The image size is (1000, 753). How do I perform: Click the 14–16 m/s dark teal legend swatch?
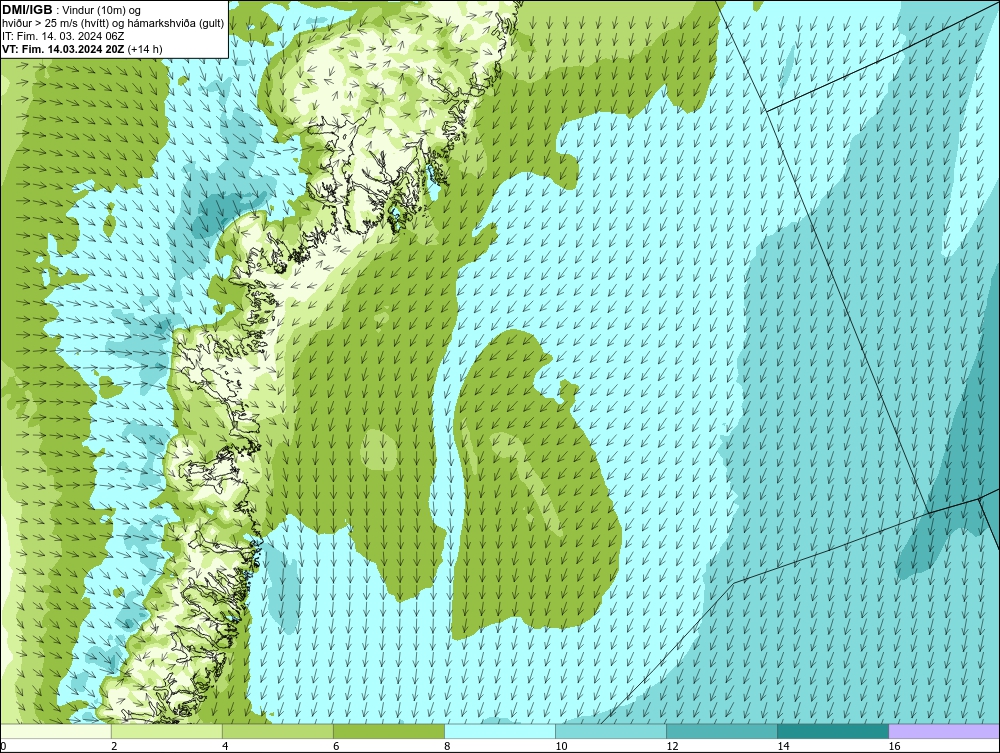[x=833, y=731]
